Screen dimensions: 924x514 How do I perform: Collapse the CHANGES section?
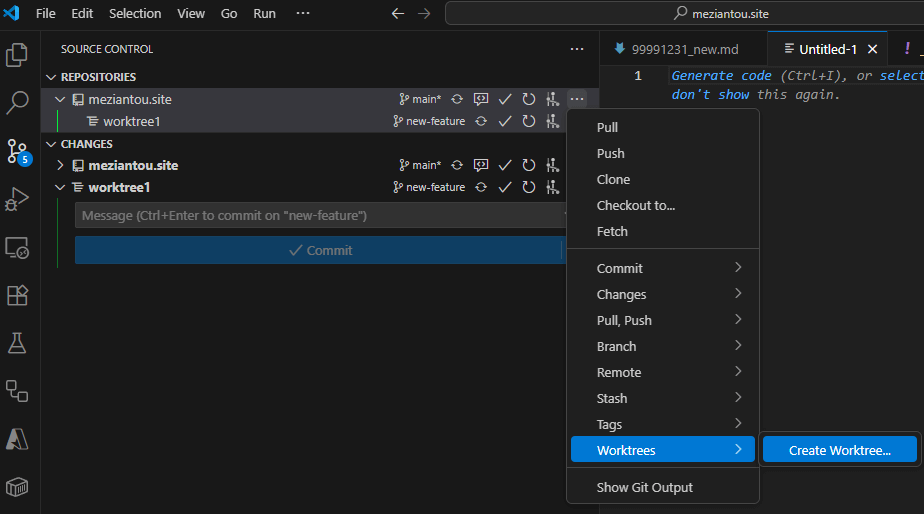tap(51, 144)
